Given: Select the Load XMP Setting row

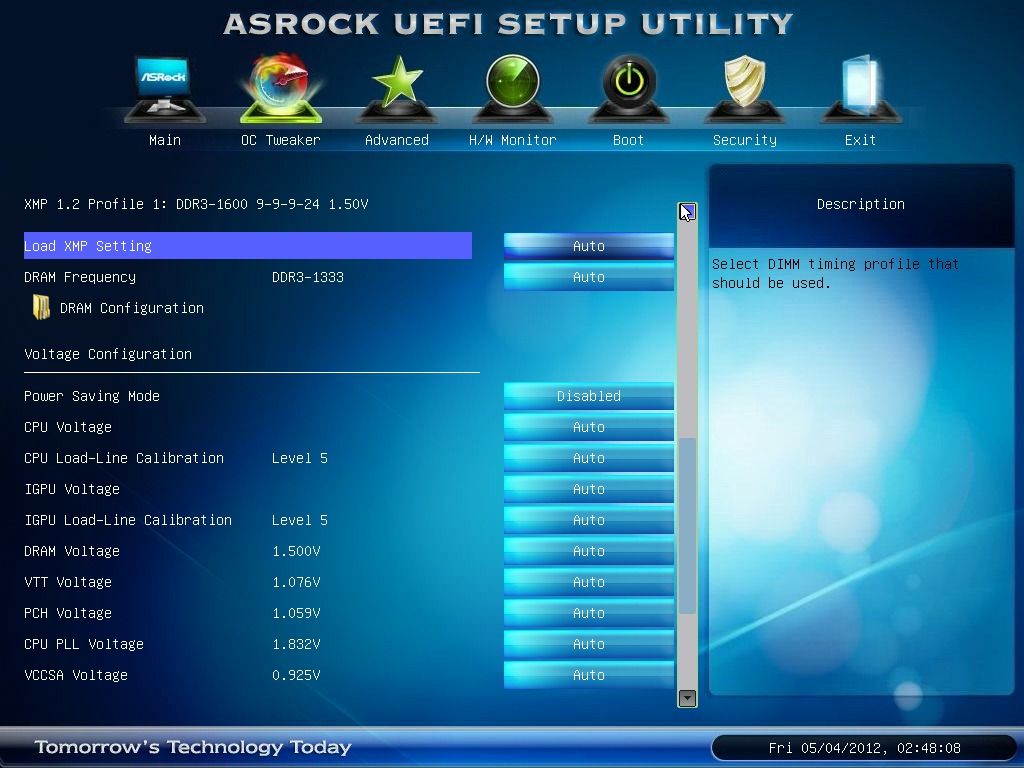Looking at the screenshot, I should coord(247,246).
